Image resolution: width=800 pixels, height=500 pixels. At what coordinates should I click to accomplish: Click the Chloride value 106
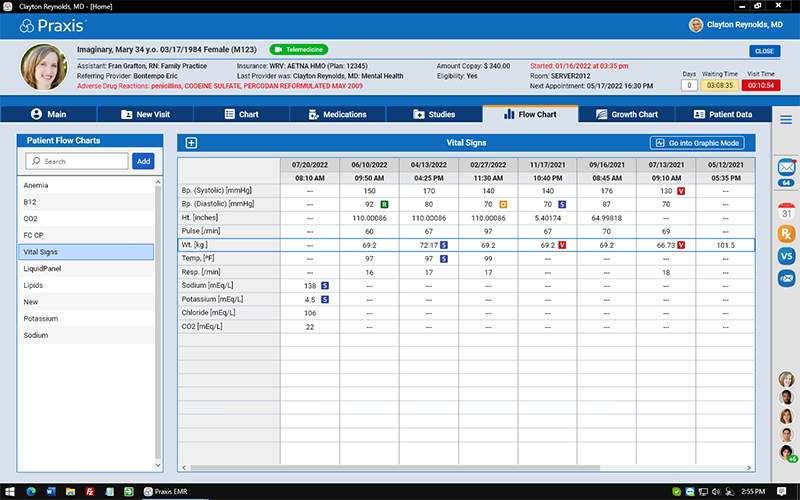click(x=310, y=313)
